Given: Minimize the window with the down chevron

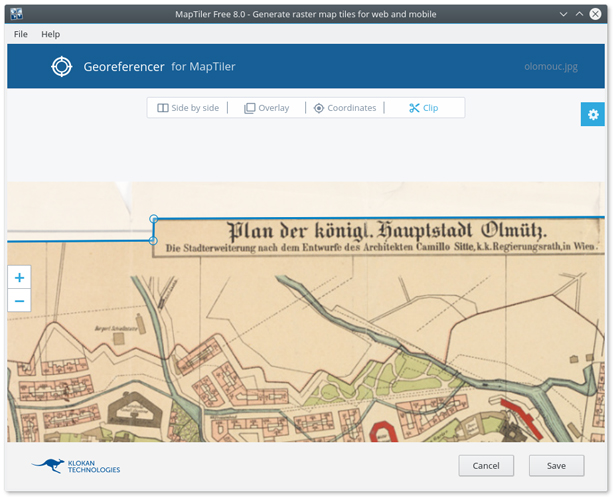Looking at the screenshot, I should click(563, 14).
